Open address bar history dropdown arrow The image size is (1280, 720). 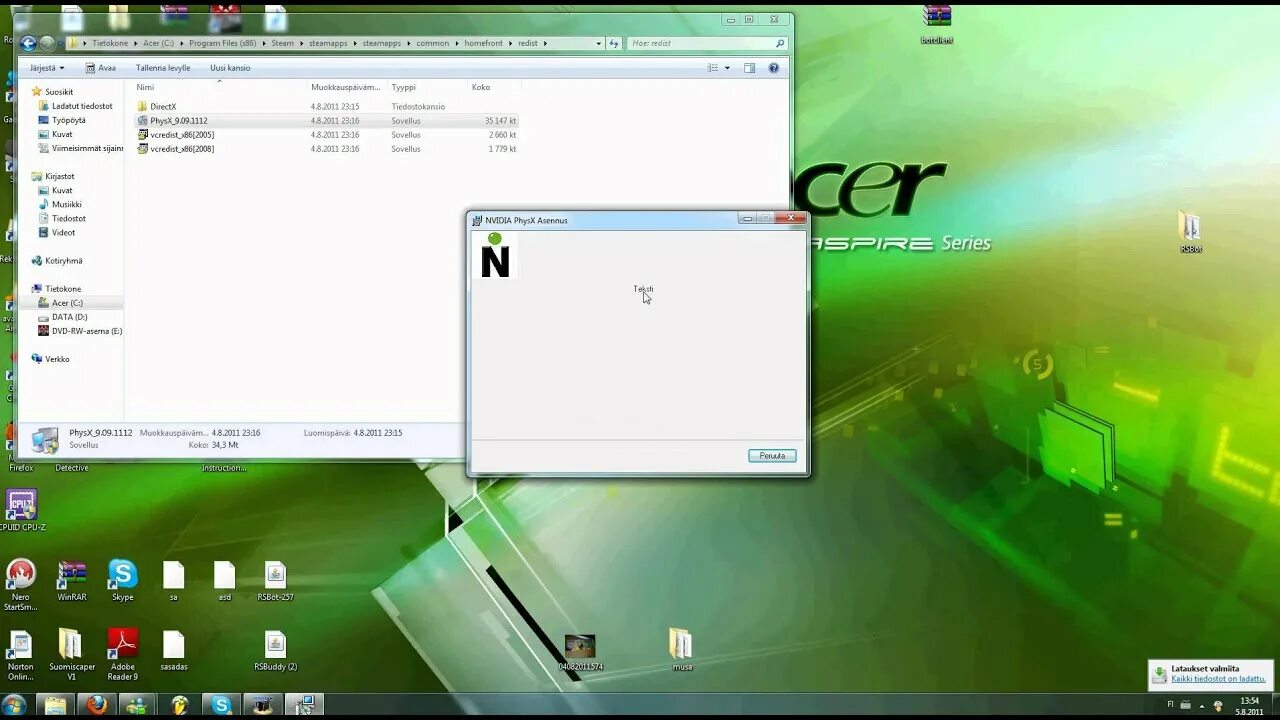click(599, 44)
